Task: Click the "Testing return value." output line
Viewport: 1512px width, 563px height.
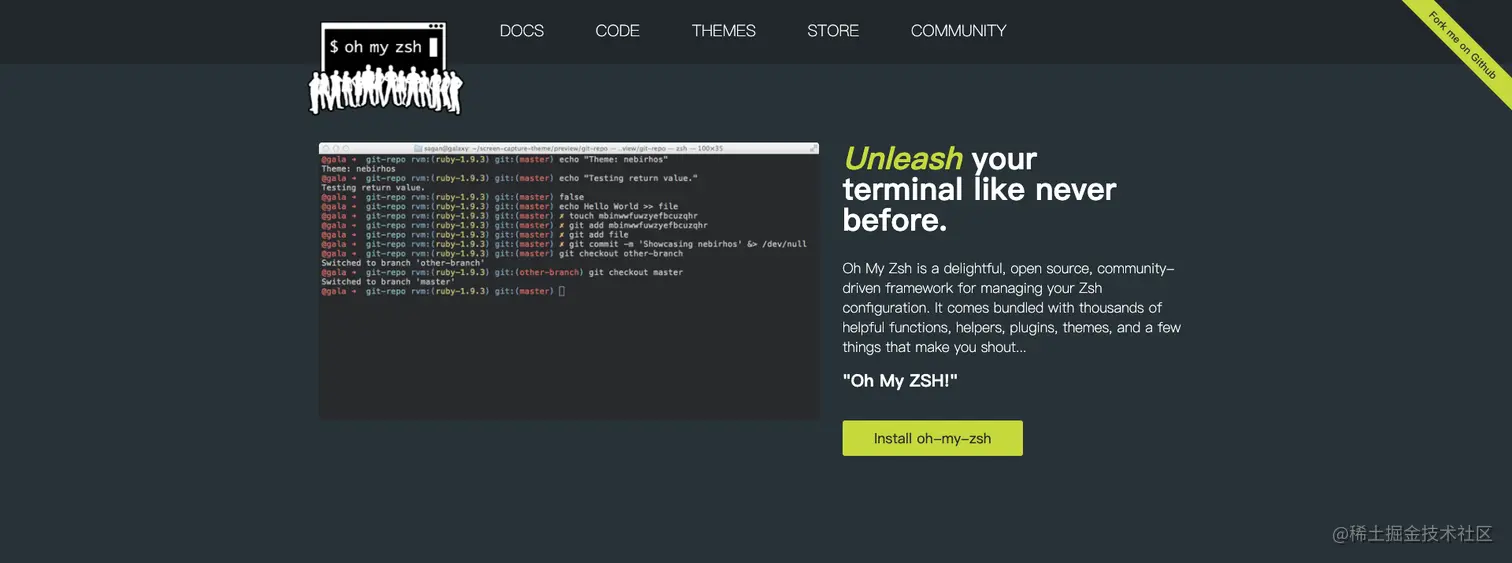Action: tap(373, 188)
